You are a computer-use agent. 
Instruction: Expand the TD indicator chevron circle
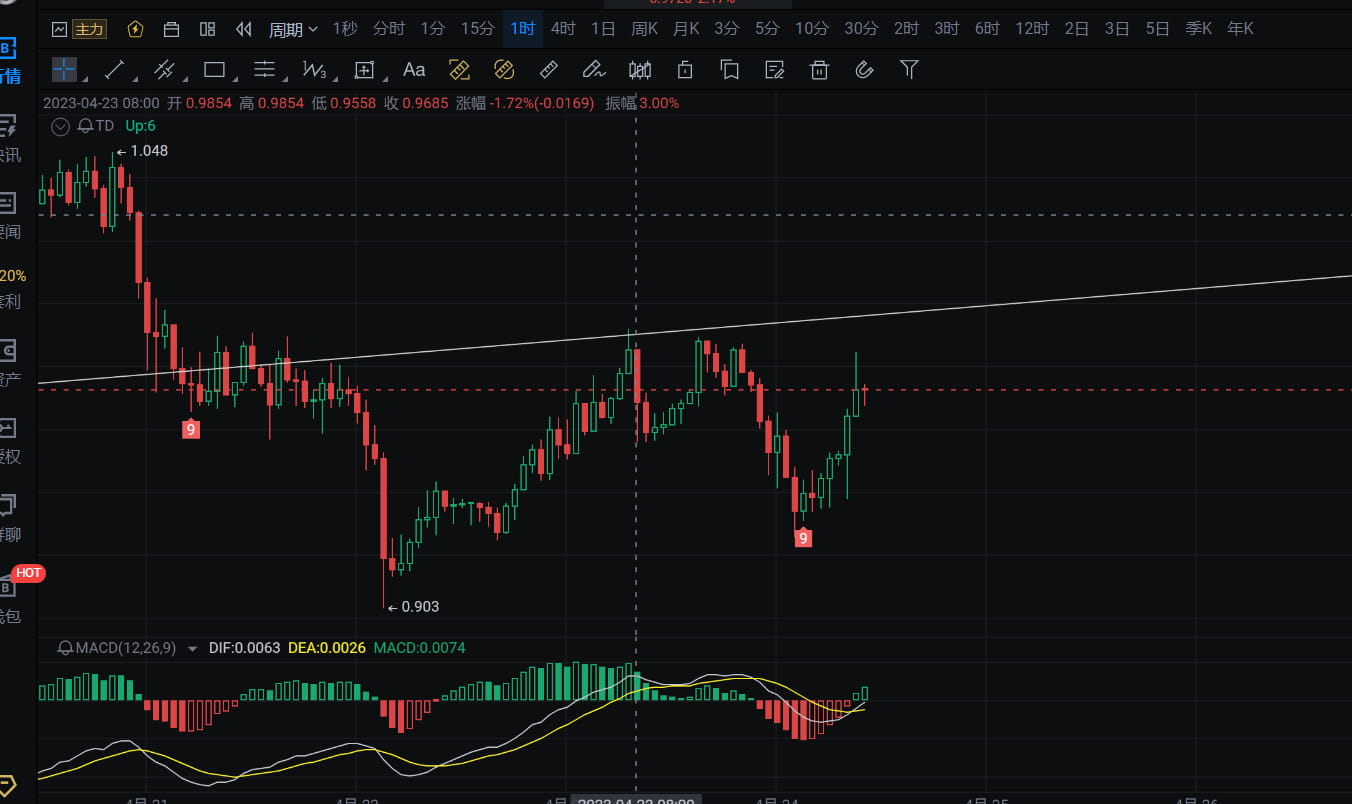pyautogui.click(x=60, y=126)
